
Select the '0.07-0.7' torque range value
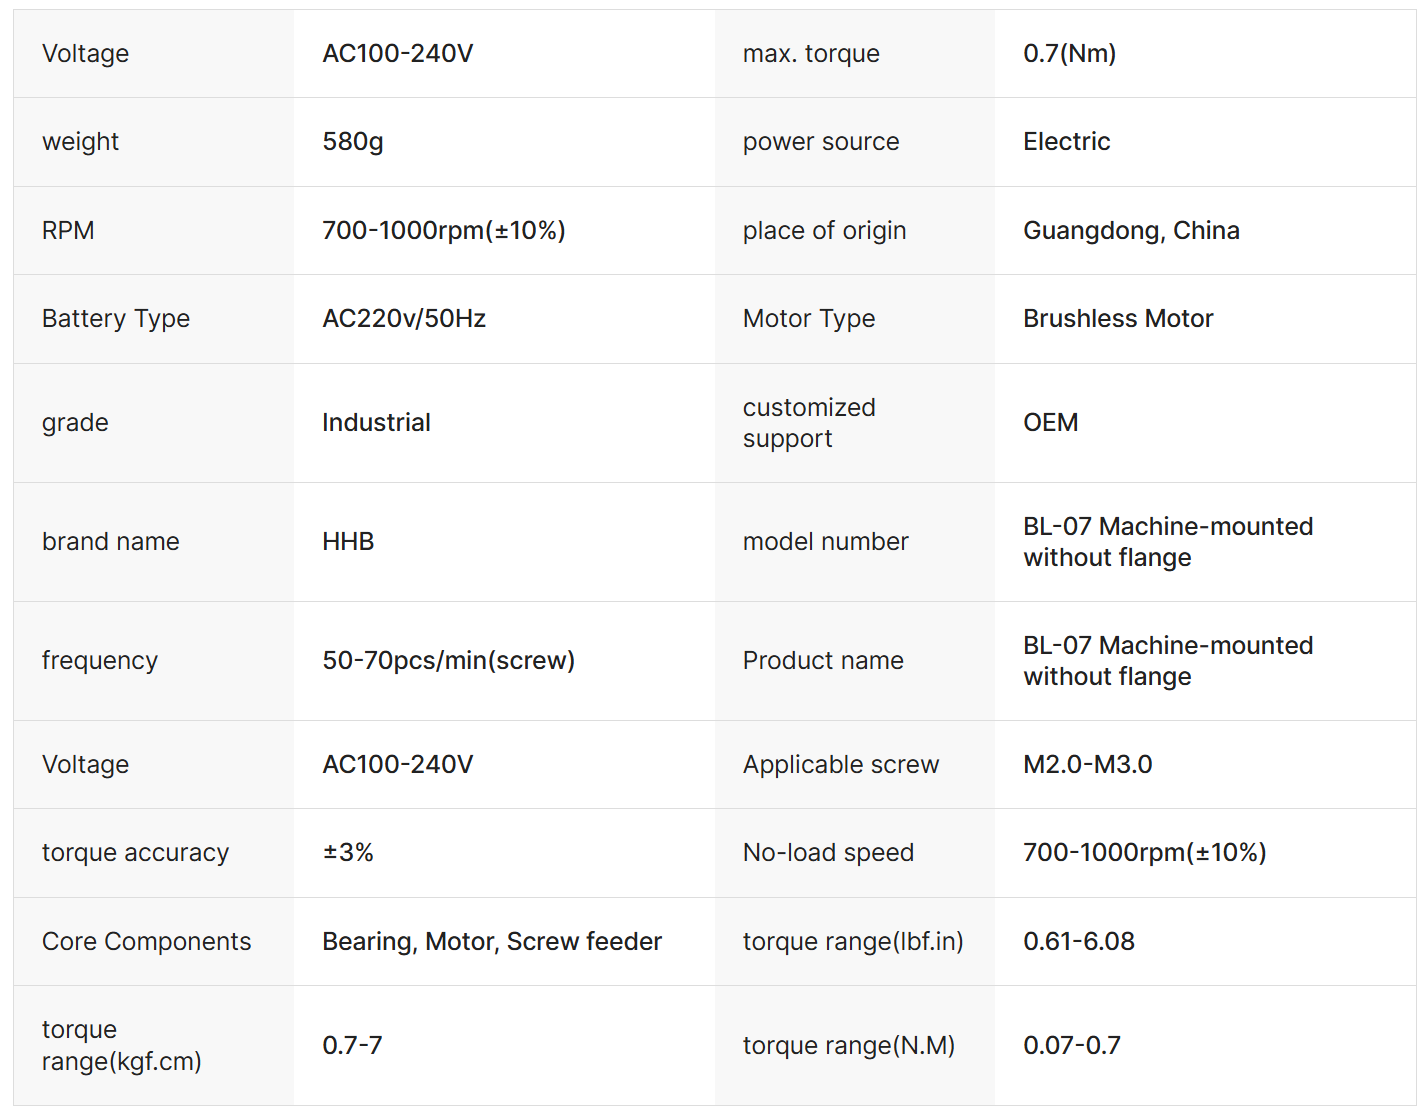pyautogui.click(x=1071, y=1046)
